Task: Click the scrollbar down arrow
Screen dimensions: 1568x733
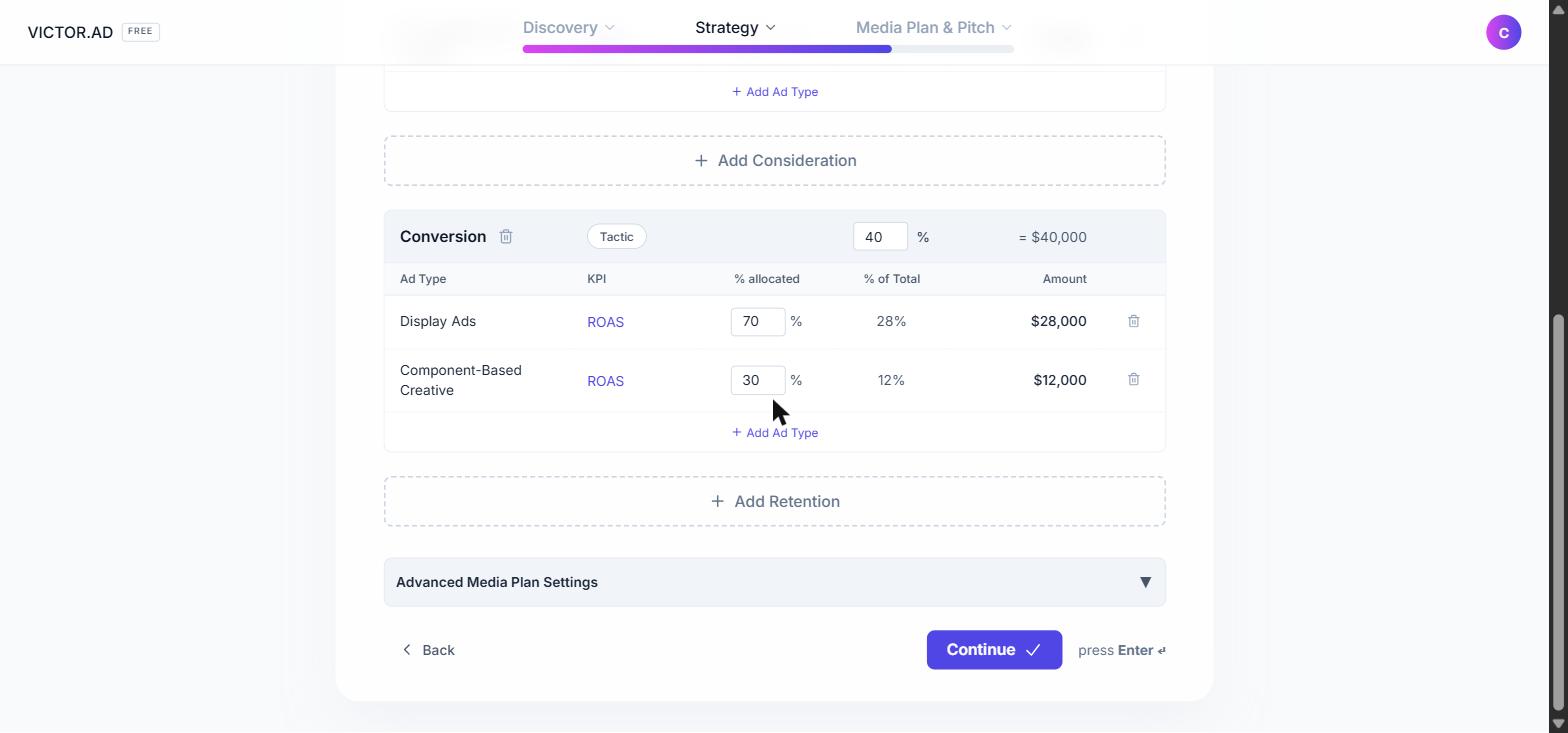Action: click(1558, 723)
